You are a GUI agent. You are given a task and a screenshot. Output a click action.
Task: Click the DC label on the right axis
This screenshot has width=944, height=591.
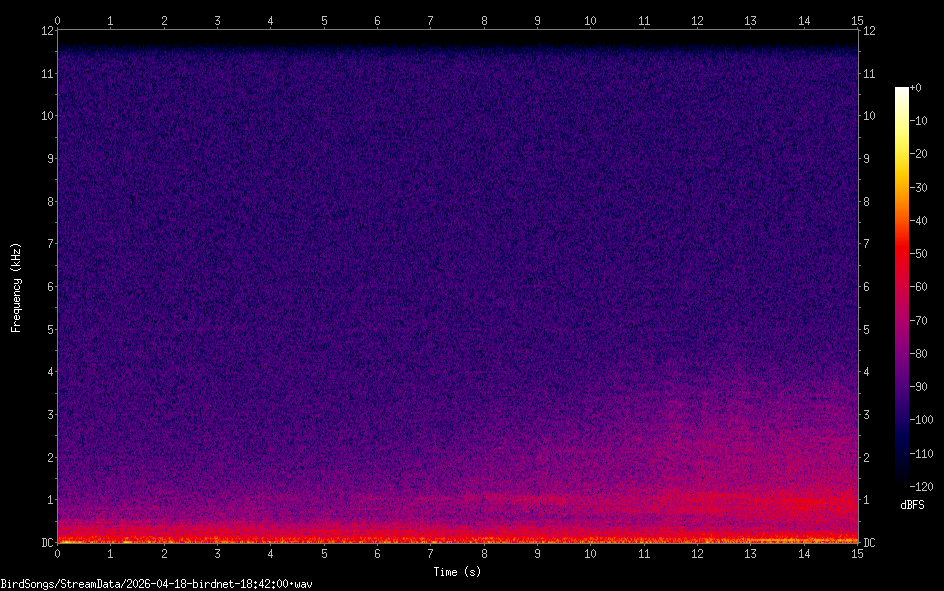869,543
